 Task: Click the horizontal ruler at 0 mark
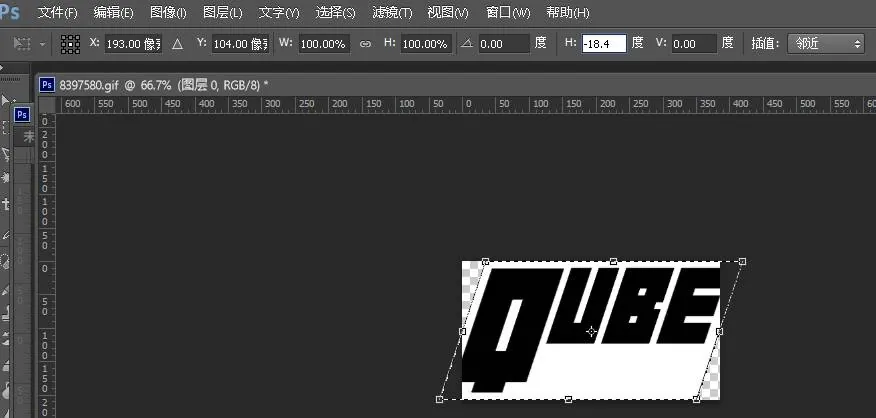coord(468,104)
